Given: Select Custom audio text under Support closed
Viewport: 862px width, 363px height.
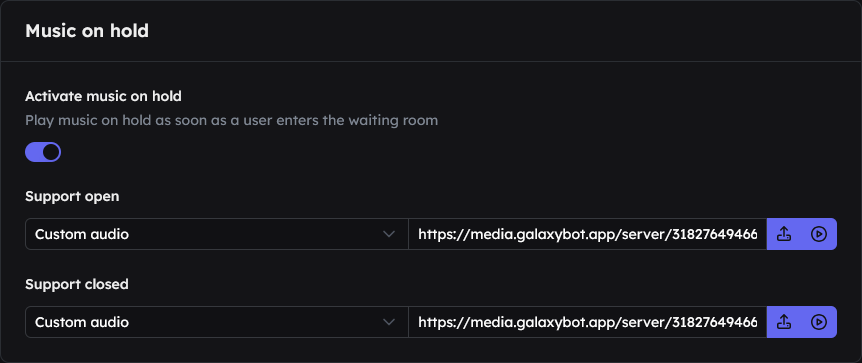Looking at the screenshot, I should pos(82,322).
